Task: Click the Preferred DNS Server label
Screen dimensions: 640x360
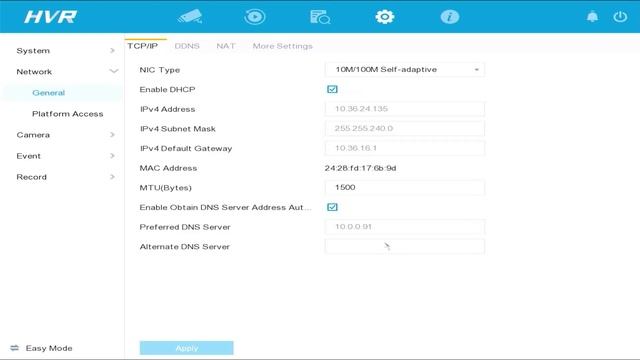Action: tap(185, 227)
